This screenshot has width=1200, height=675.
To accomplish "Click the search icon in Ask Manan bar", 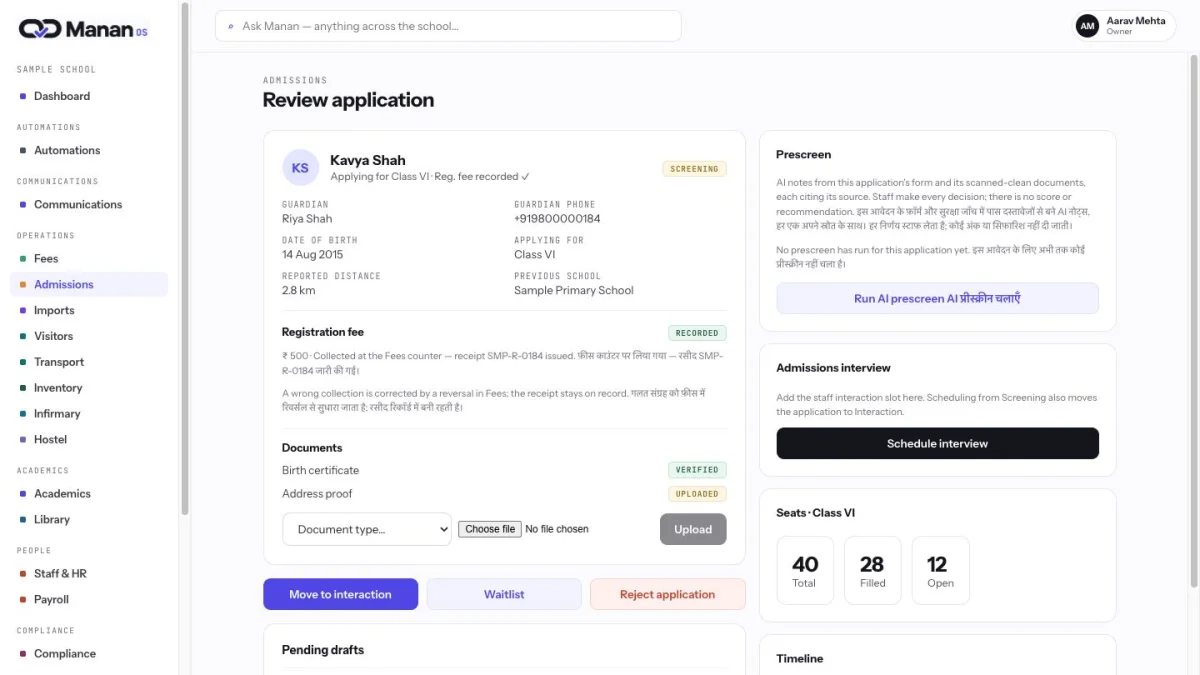I will 232,26.
